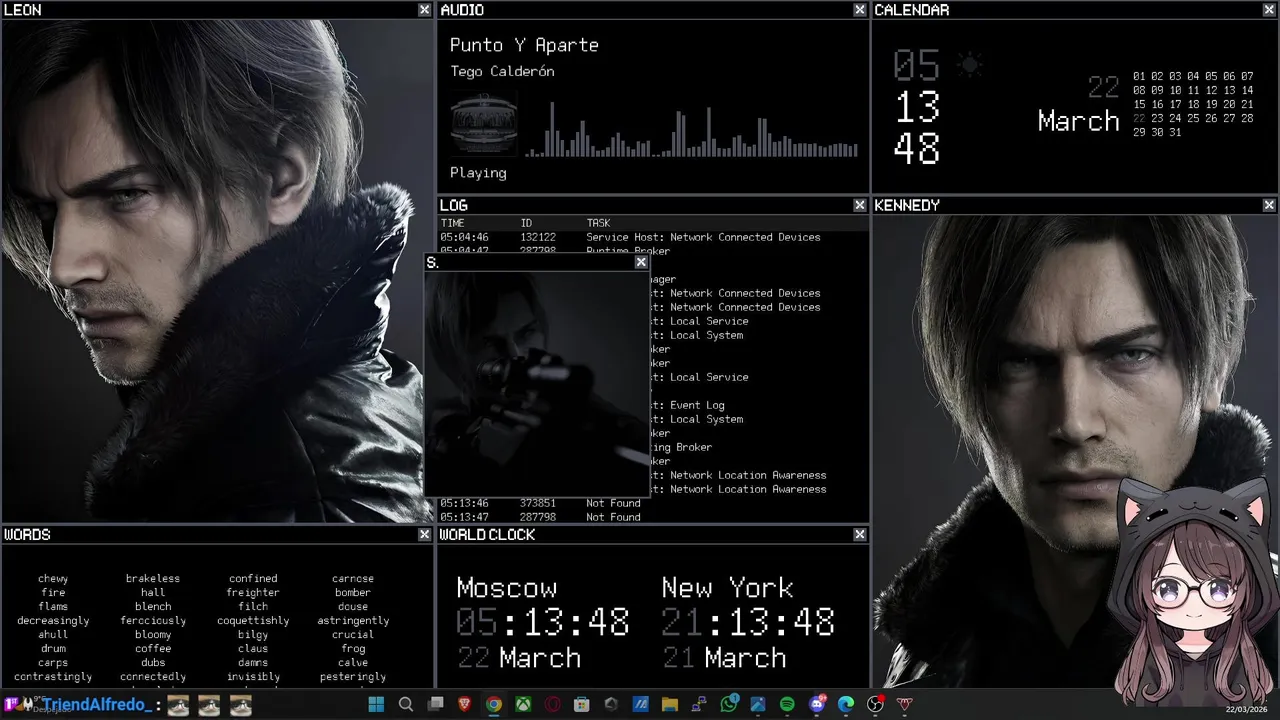1280x720 pixels.
Task: Select log row with ID 373851
Action: point(654,503)
